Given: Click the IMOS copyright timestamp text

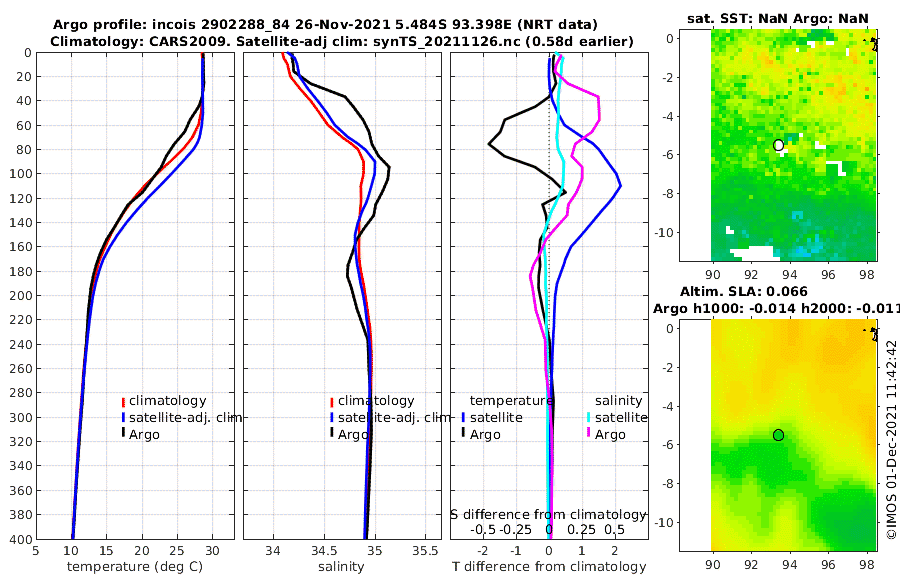Looking at the screenshot, I should 891,439.
